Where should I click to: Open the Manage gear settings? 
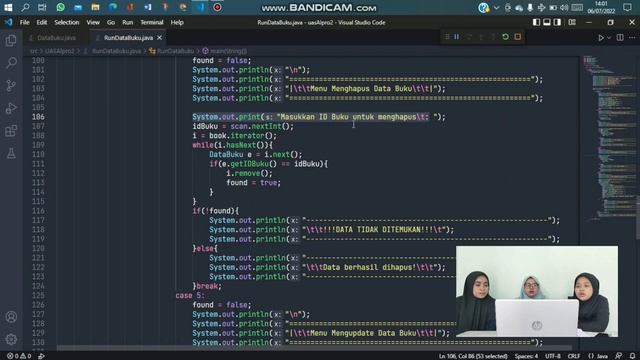(11, 339)
